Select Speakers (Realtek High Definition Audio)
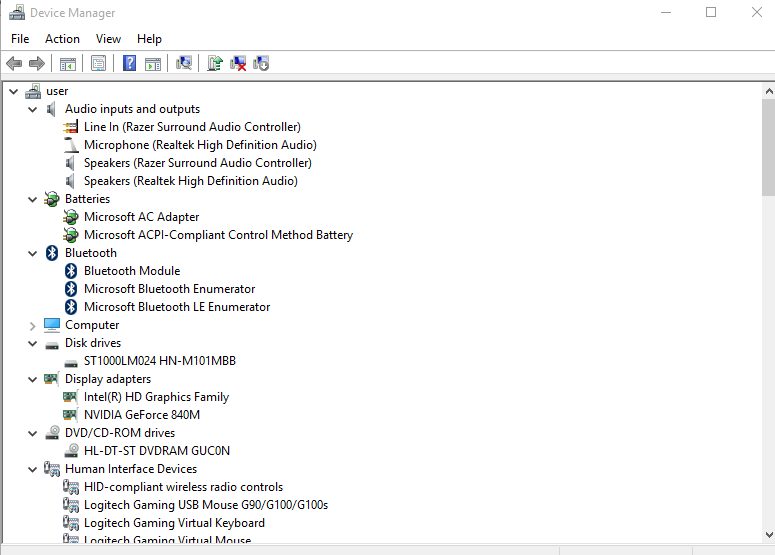775x555 pixels. point(191,181)
